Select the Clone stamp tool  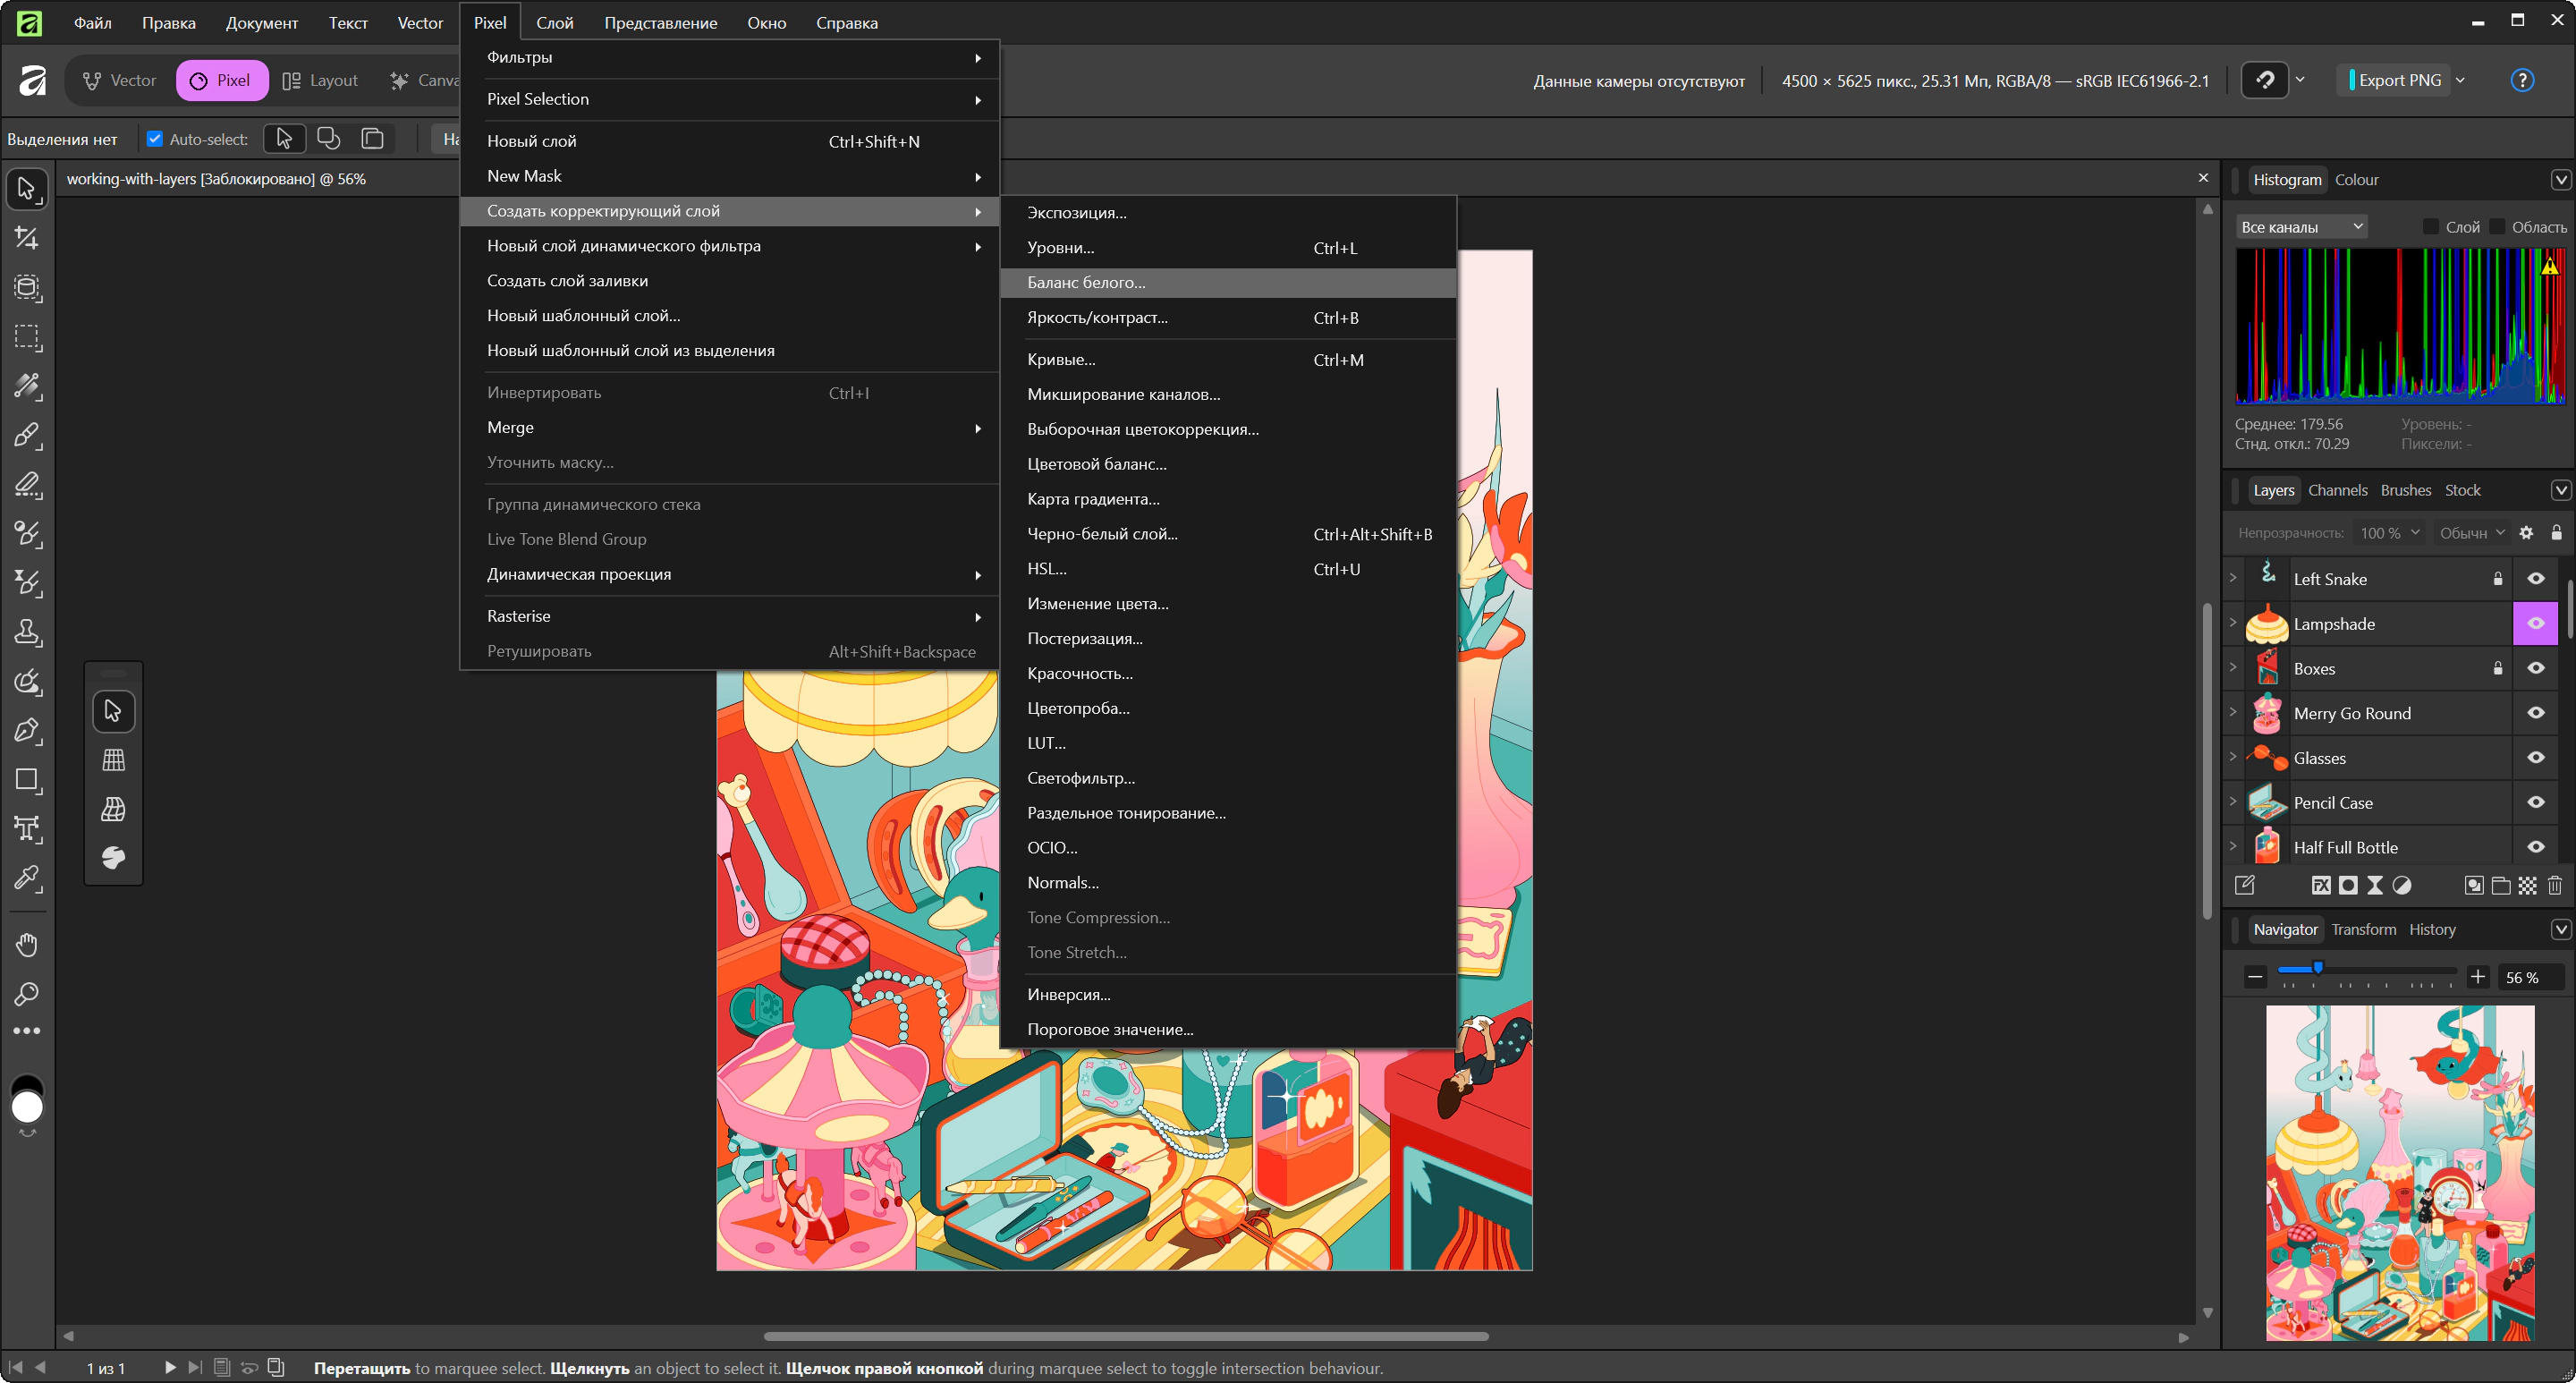[27, 632]
